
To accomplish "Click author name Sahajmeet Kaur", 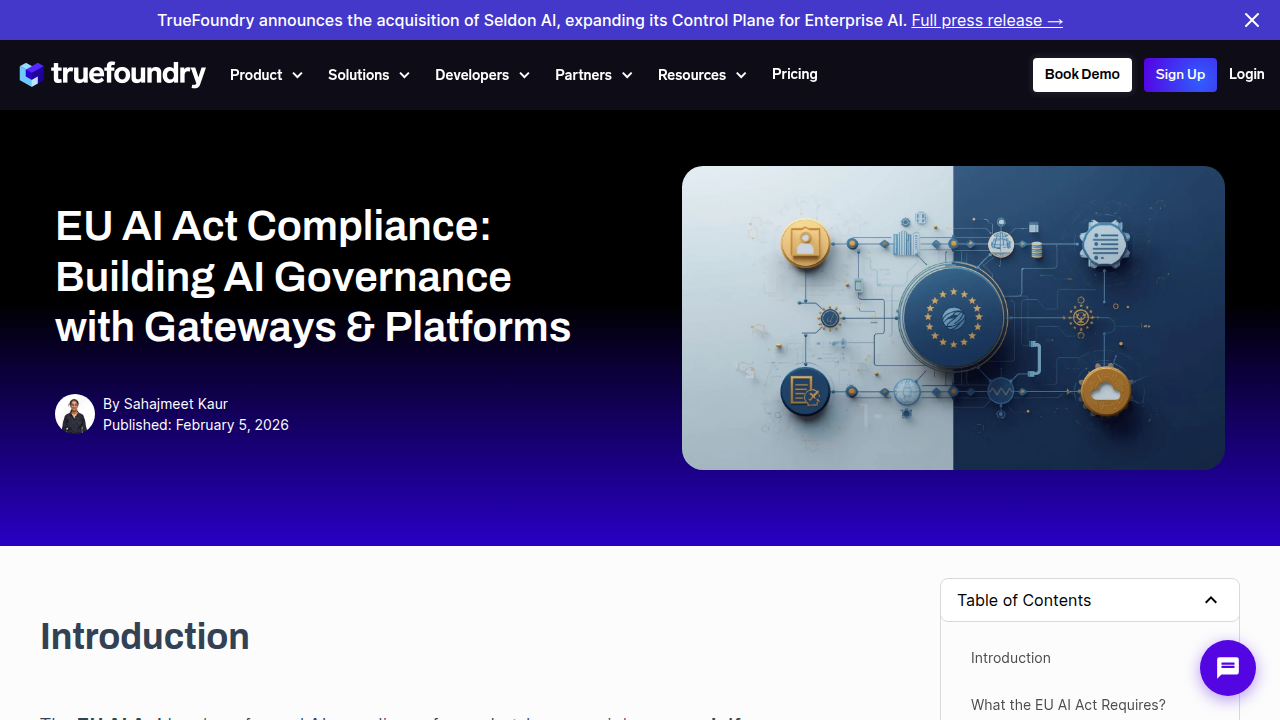I will coord(176,404).
